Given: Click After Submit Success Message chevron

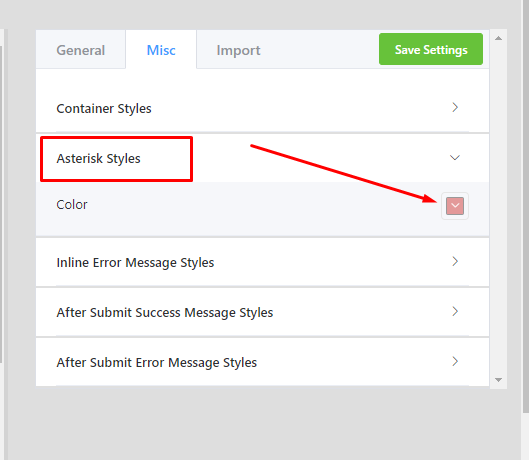Looking at the screenshot, I should click(x=455, y=312).
